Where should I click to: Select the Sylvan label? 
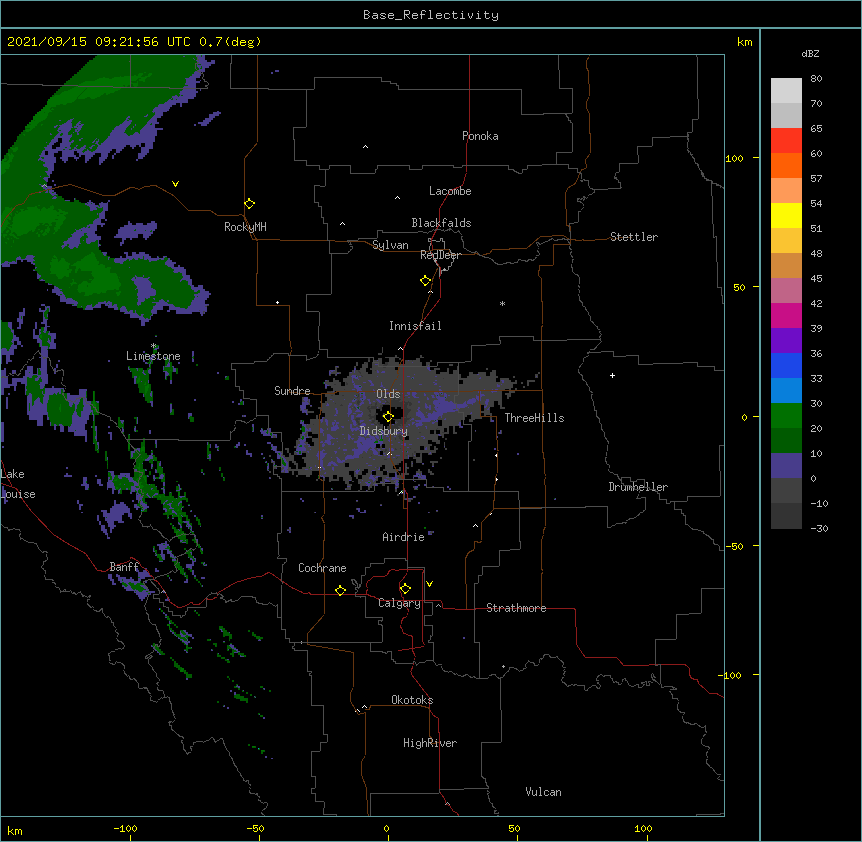390,245
